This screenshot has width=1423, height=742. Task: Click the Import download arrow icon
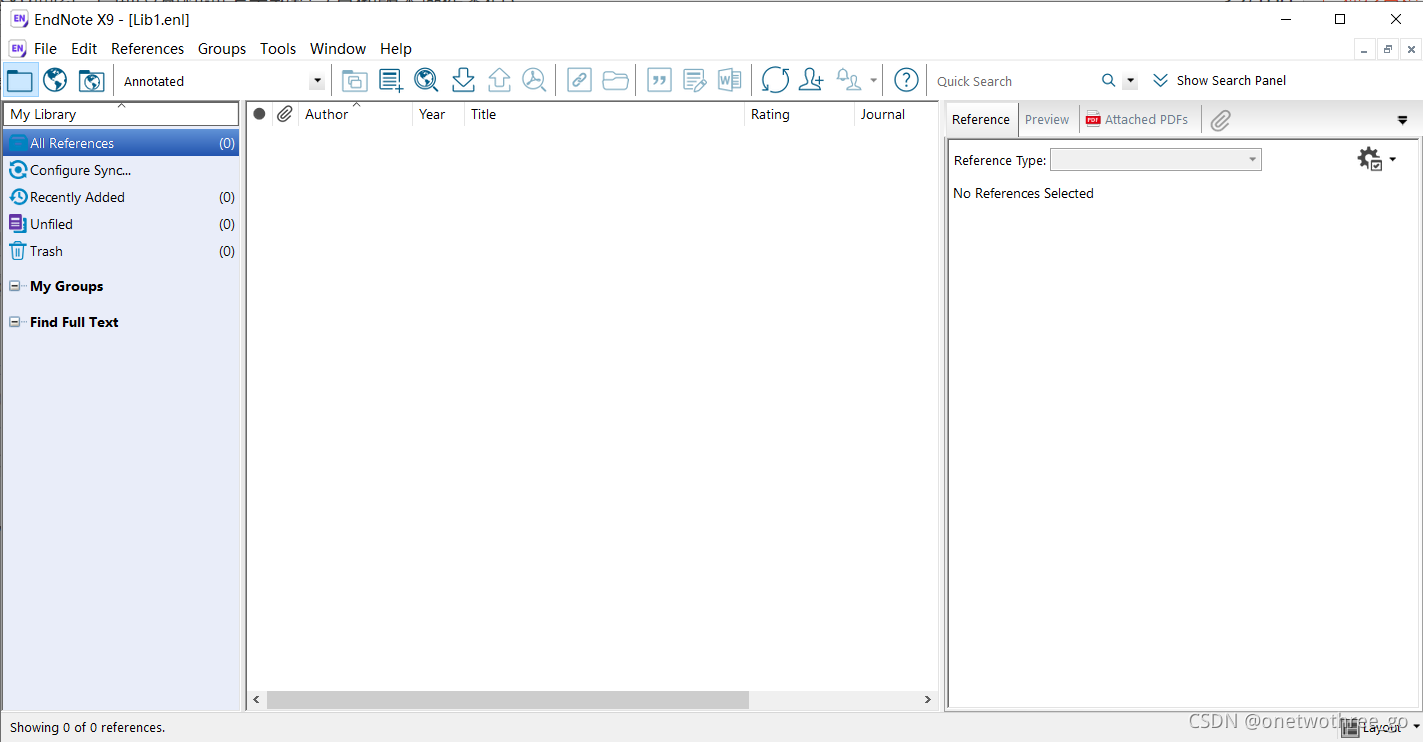(x=463, y=81)
